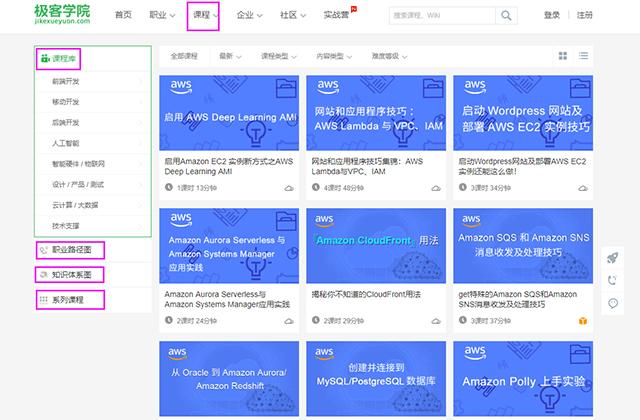The height and width of the screenshot is (420, 640).
Task: Open the 知识体系图 link
Action: point(71,275)
